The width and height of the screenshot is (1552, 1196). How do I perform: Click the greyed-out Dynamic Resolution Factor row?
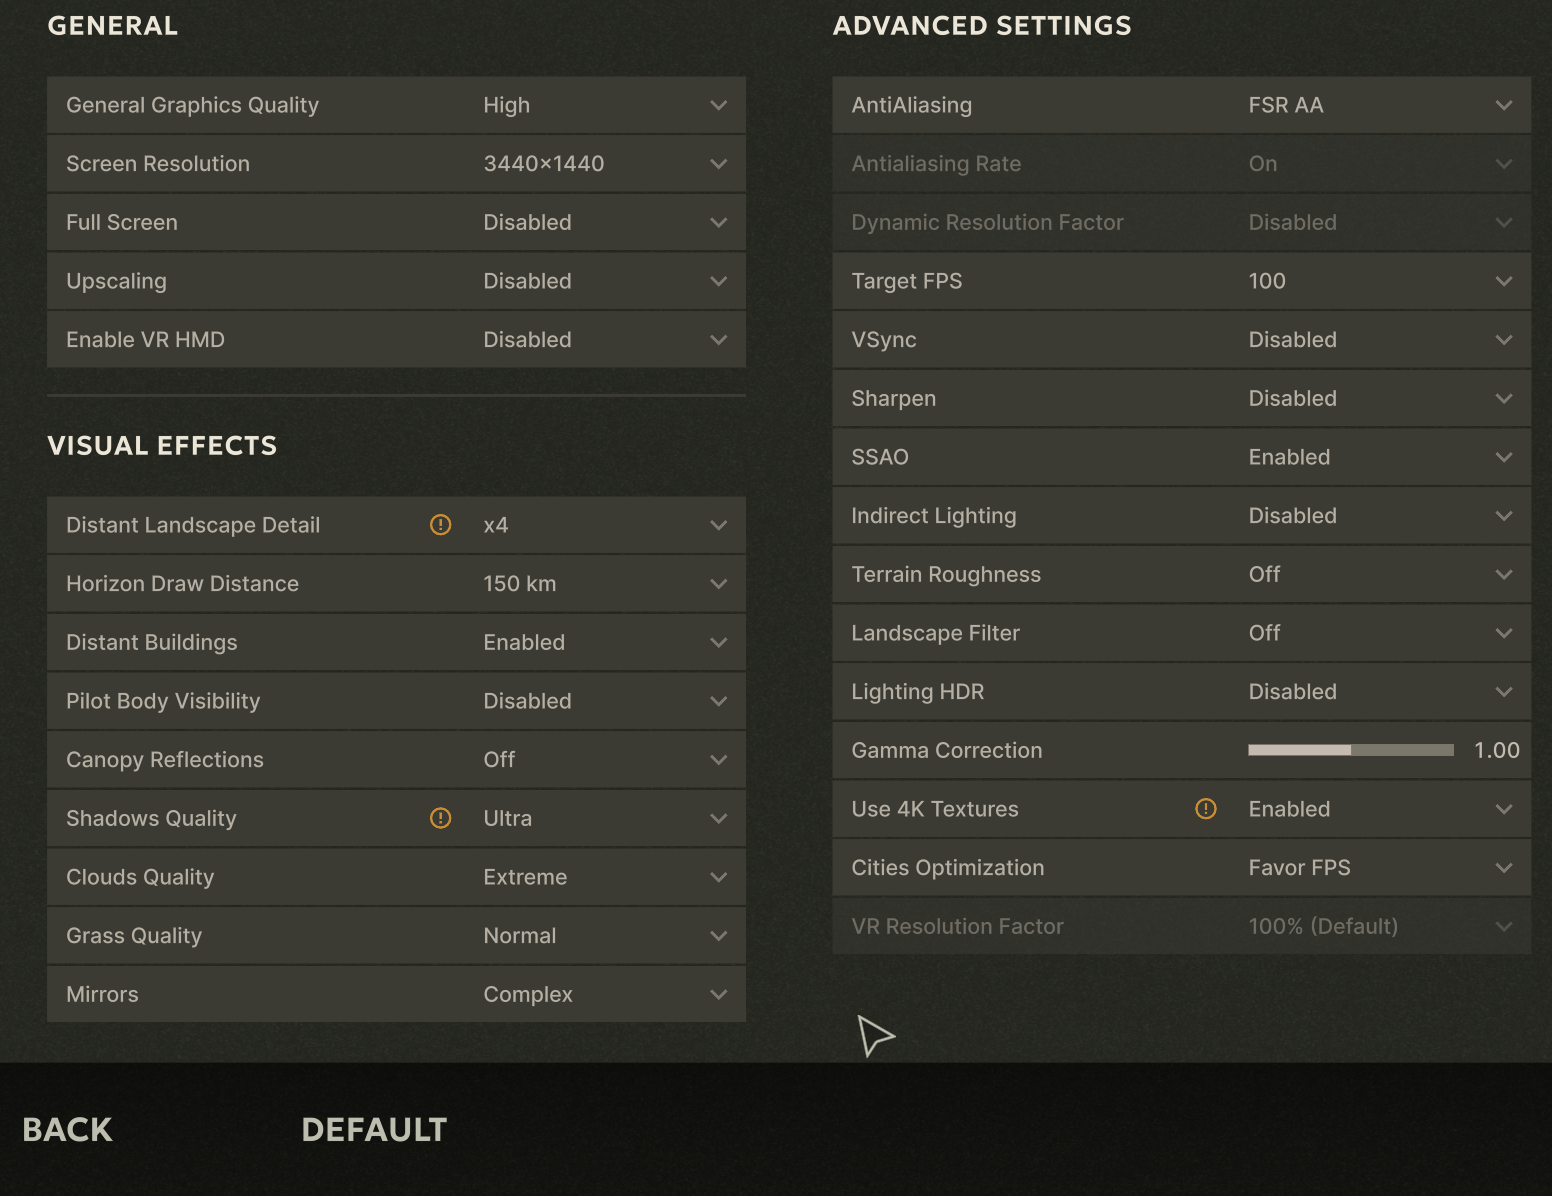1181,222
